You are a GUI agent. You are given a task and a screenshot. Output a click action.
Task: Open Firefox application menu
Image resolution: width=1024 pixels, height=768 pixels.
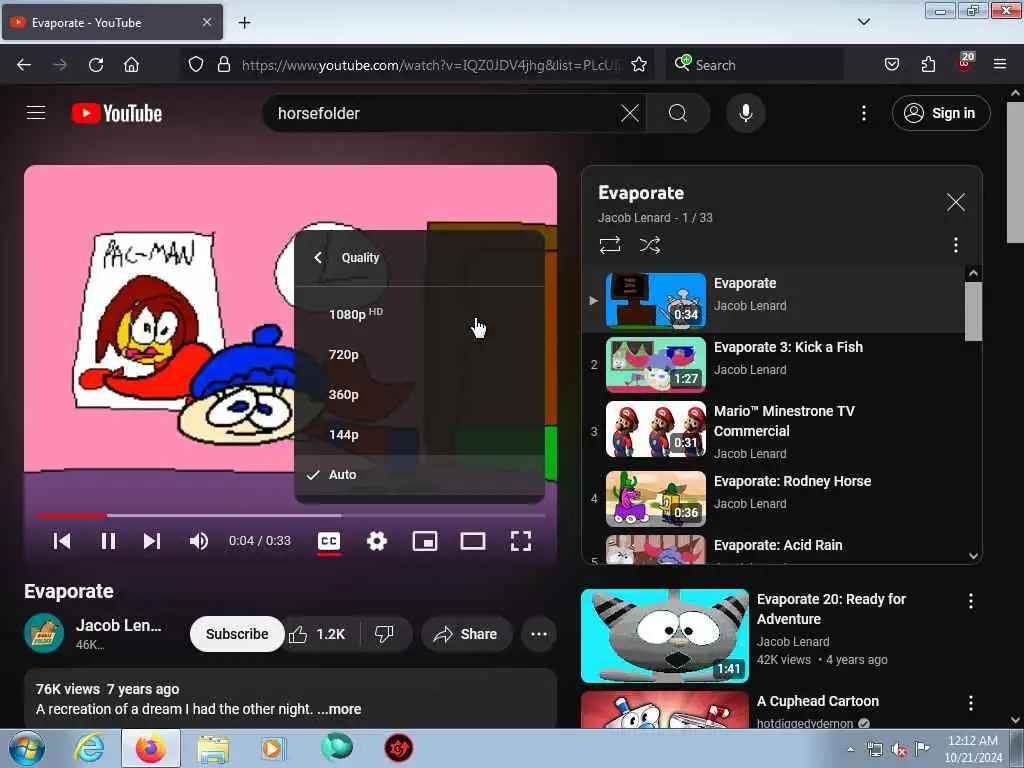(x=999, y=65)
